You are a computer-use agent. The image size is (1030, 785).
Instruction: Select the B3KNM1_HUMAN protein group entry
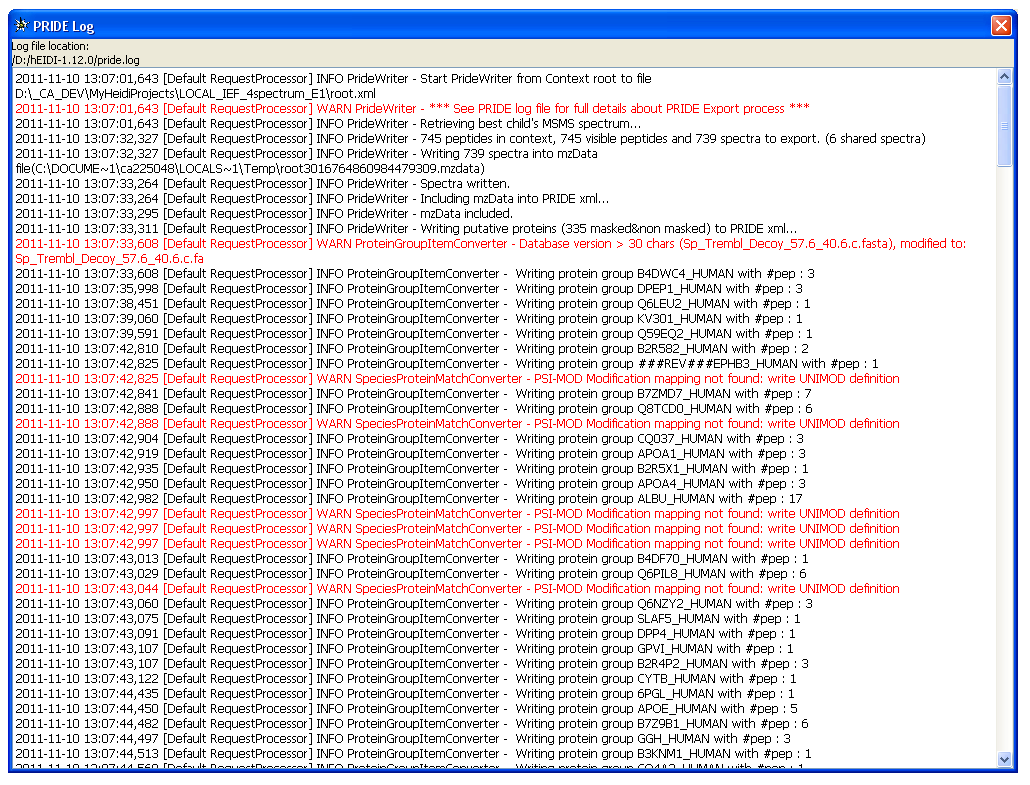pos(413,753)
